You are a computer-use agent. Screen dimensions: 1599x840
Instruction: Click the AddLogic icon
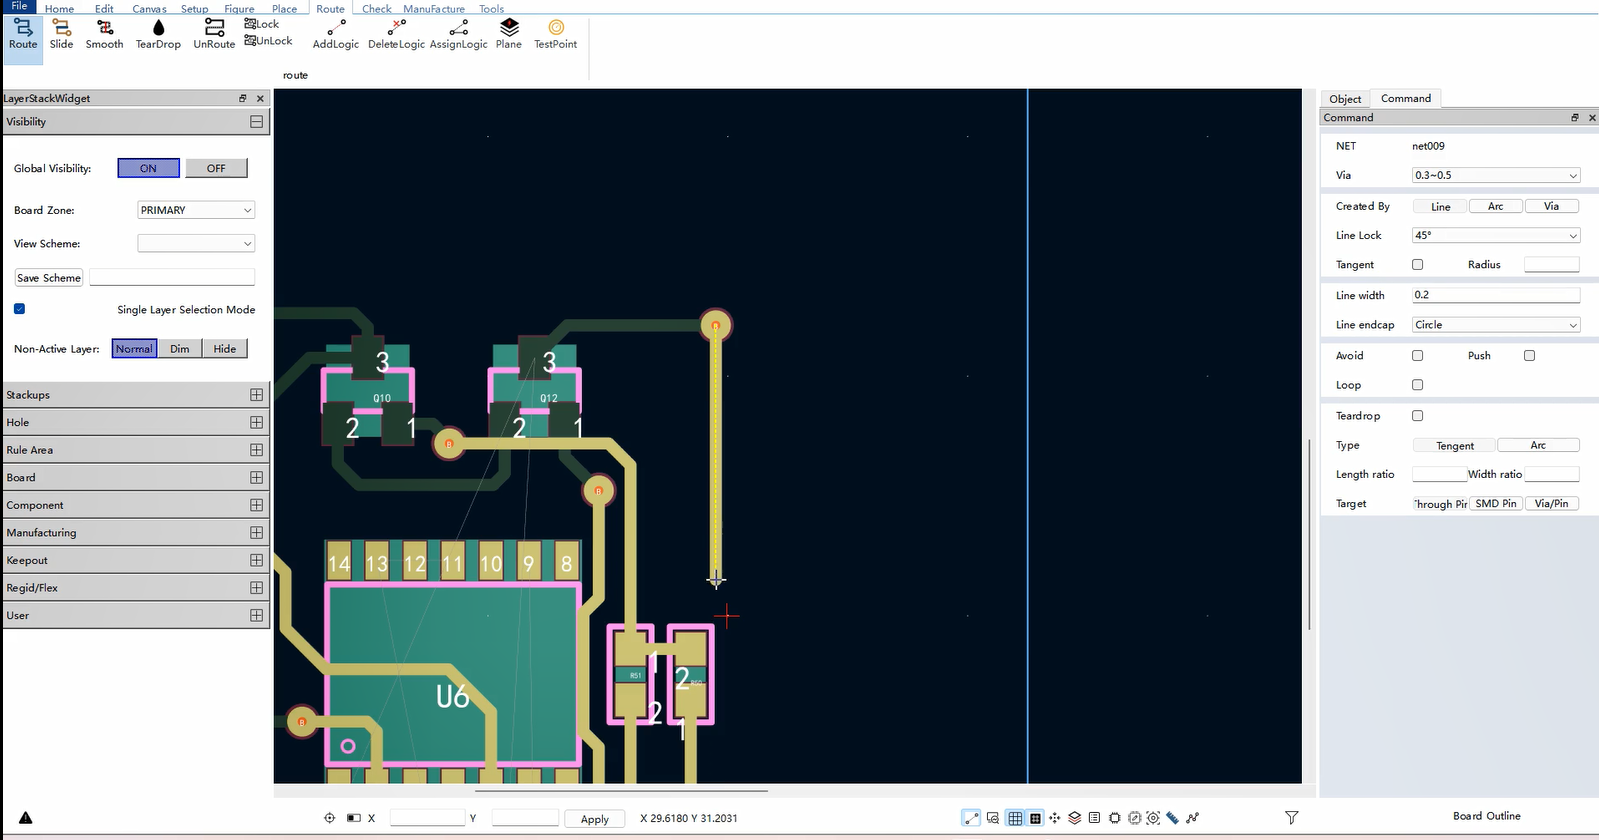coord(336,33)
